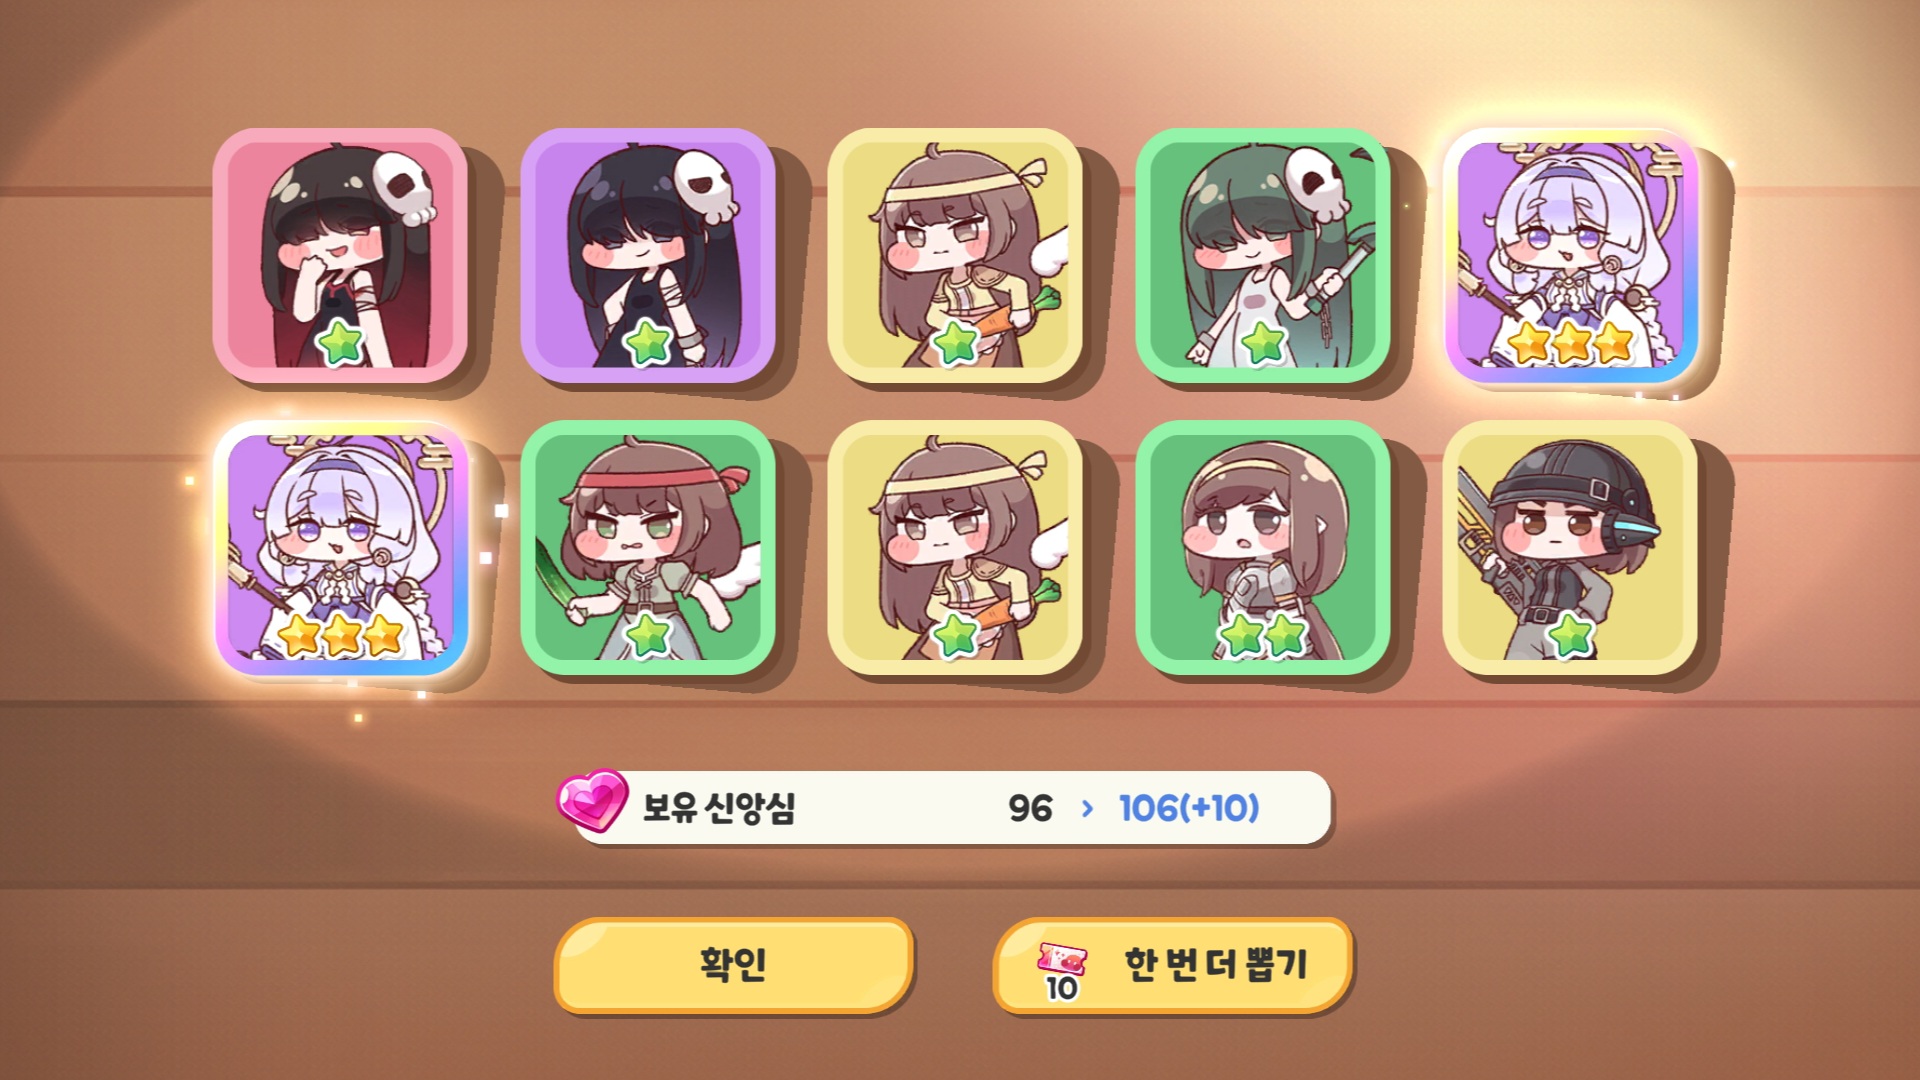Select the red headband girl holding cucumber
The width and height of the screenshot is (1920, 1080).
click(x=648, y=548)
